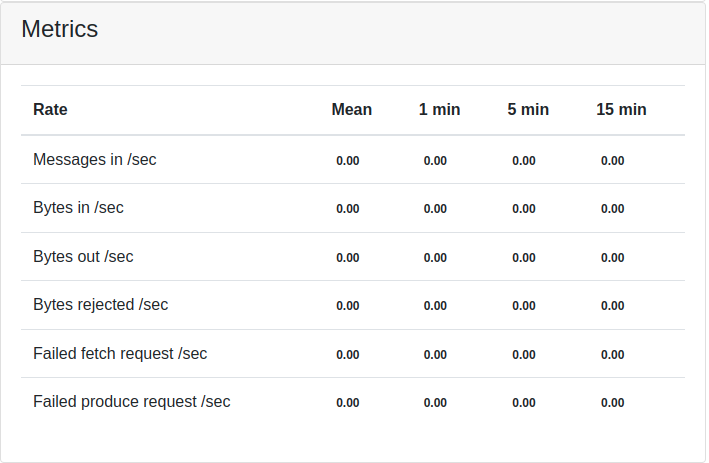Viewport: 709px width, 463px height.
Task: Click the 15 min value for Bytes rejected /sec
Action: (612, 306)
